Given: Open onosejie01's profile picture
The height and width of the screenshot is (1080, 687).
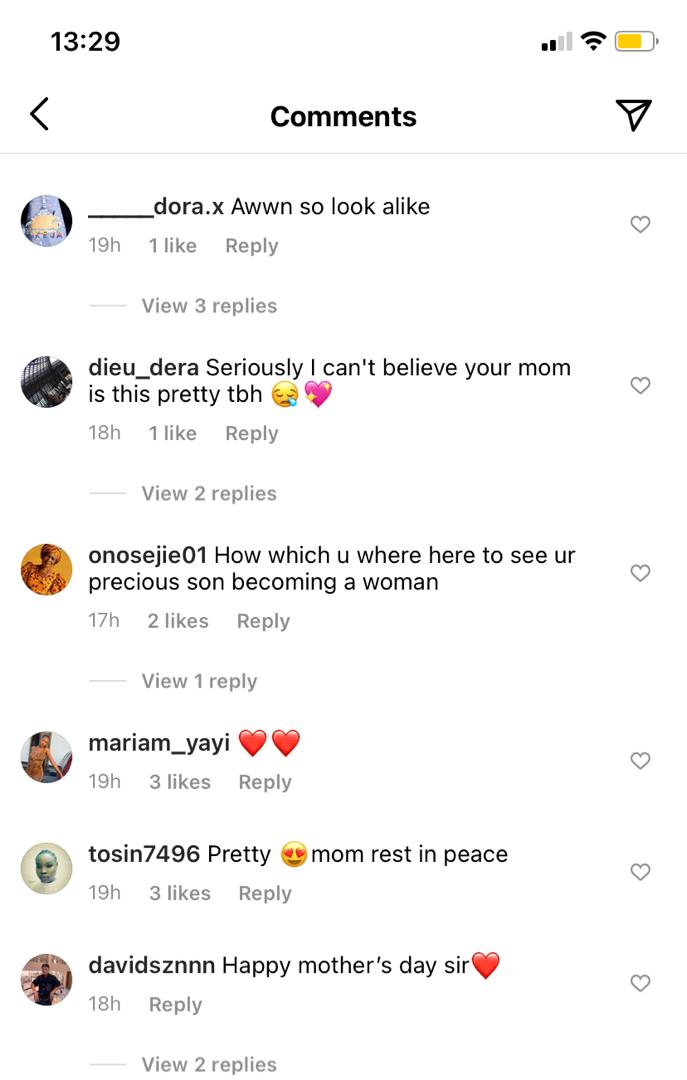Looking at the screenshot, I should tap(47, 569).
